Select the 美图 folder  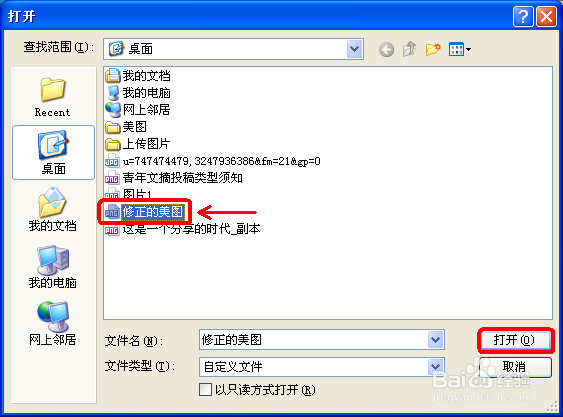[x=126, y=127]
